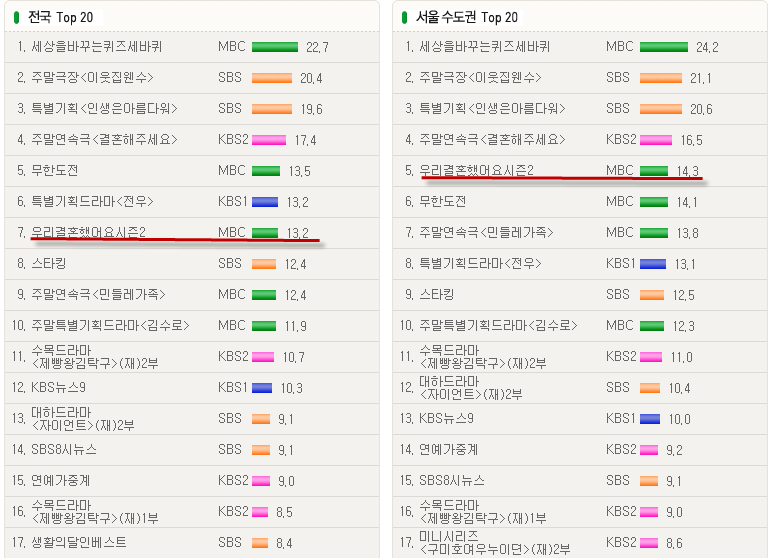The width and height of the screenshot is (773, 558).
Task: Click 연예가중계 in the 서울 수도권 list
Action: click(x=449, y=450)
